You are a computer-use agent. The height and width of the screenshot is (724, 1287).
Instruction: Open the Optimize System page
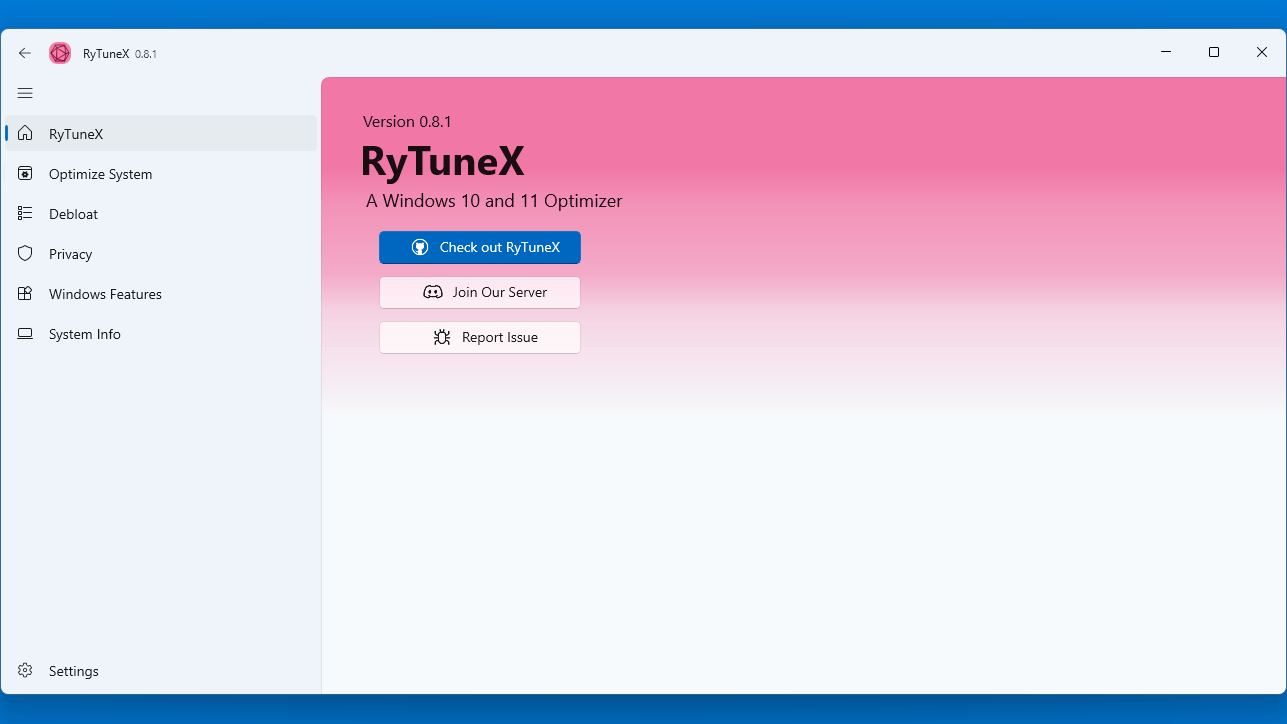coord(161,173)
